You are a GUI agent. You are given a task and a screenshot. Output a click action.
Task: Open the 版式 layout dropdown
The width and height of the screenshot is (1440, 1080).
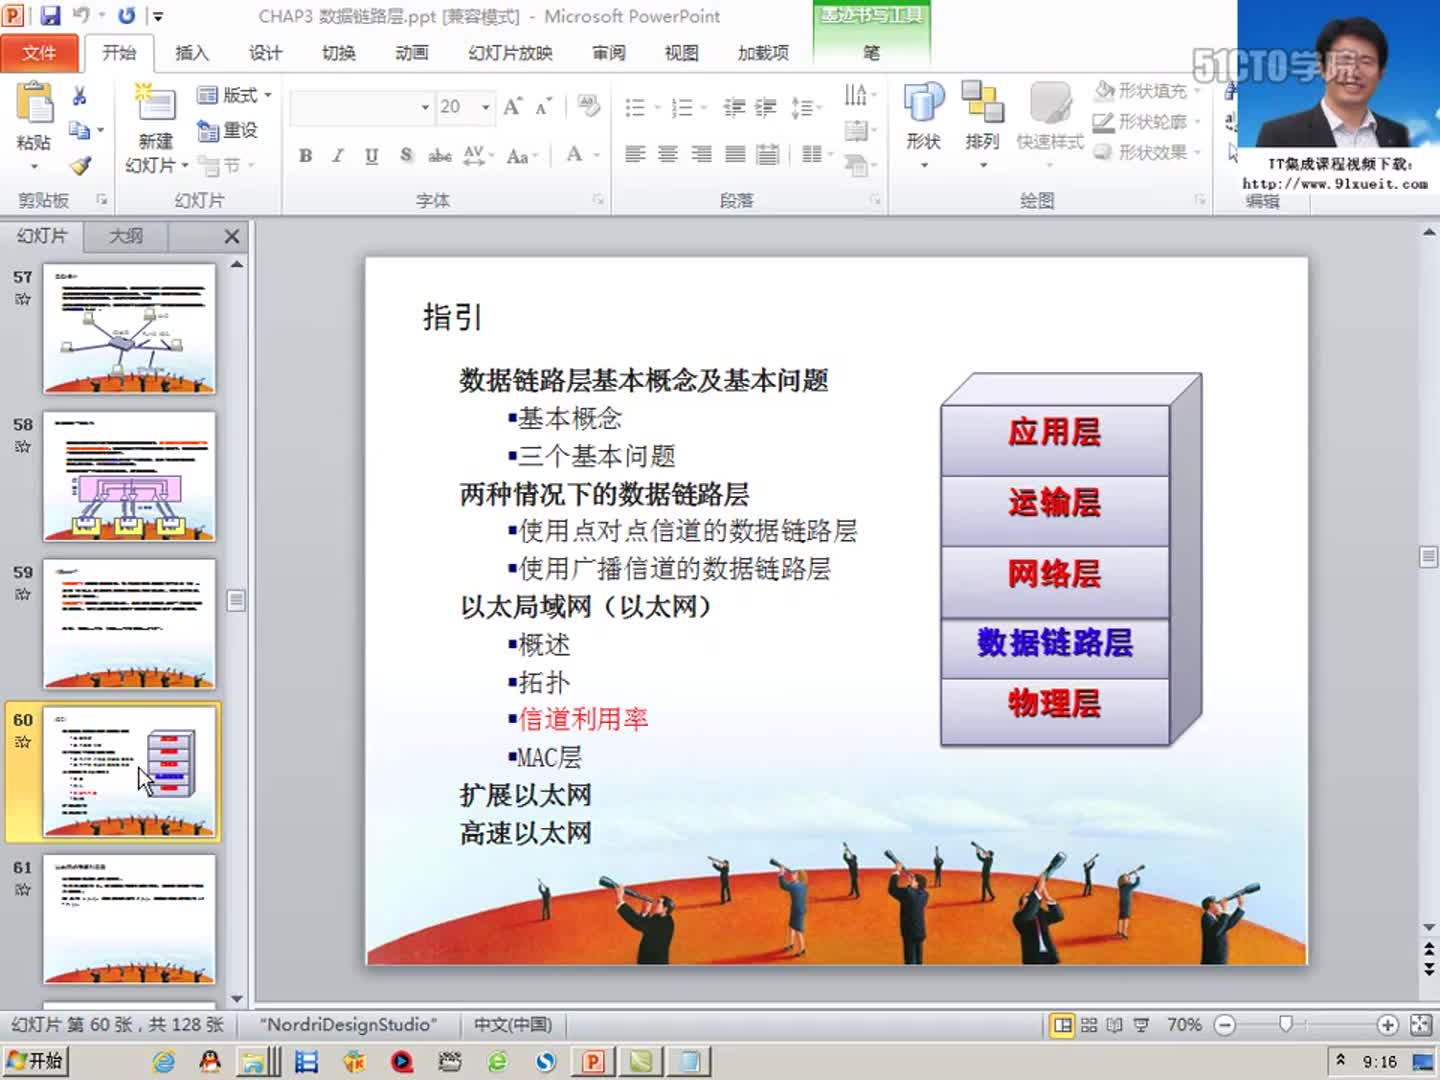pos(234,95)
